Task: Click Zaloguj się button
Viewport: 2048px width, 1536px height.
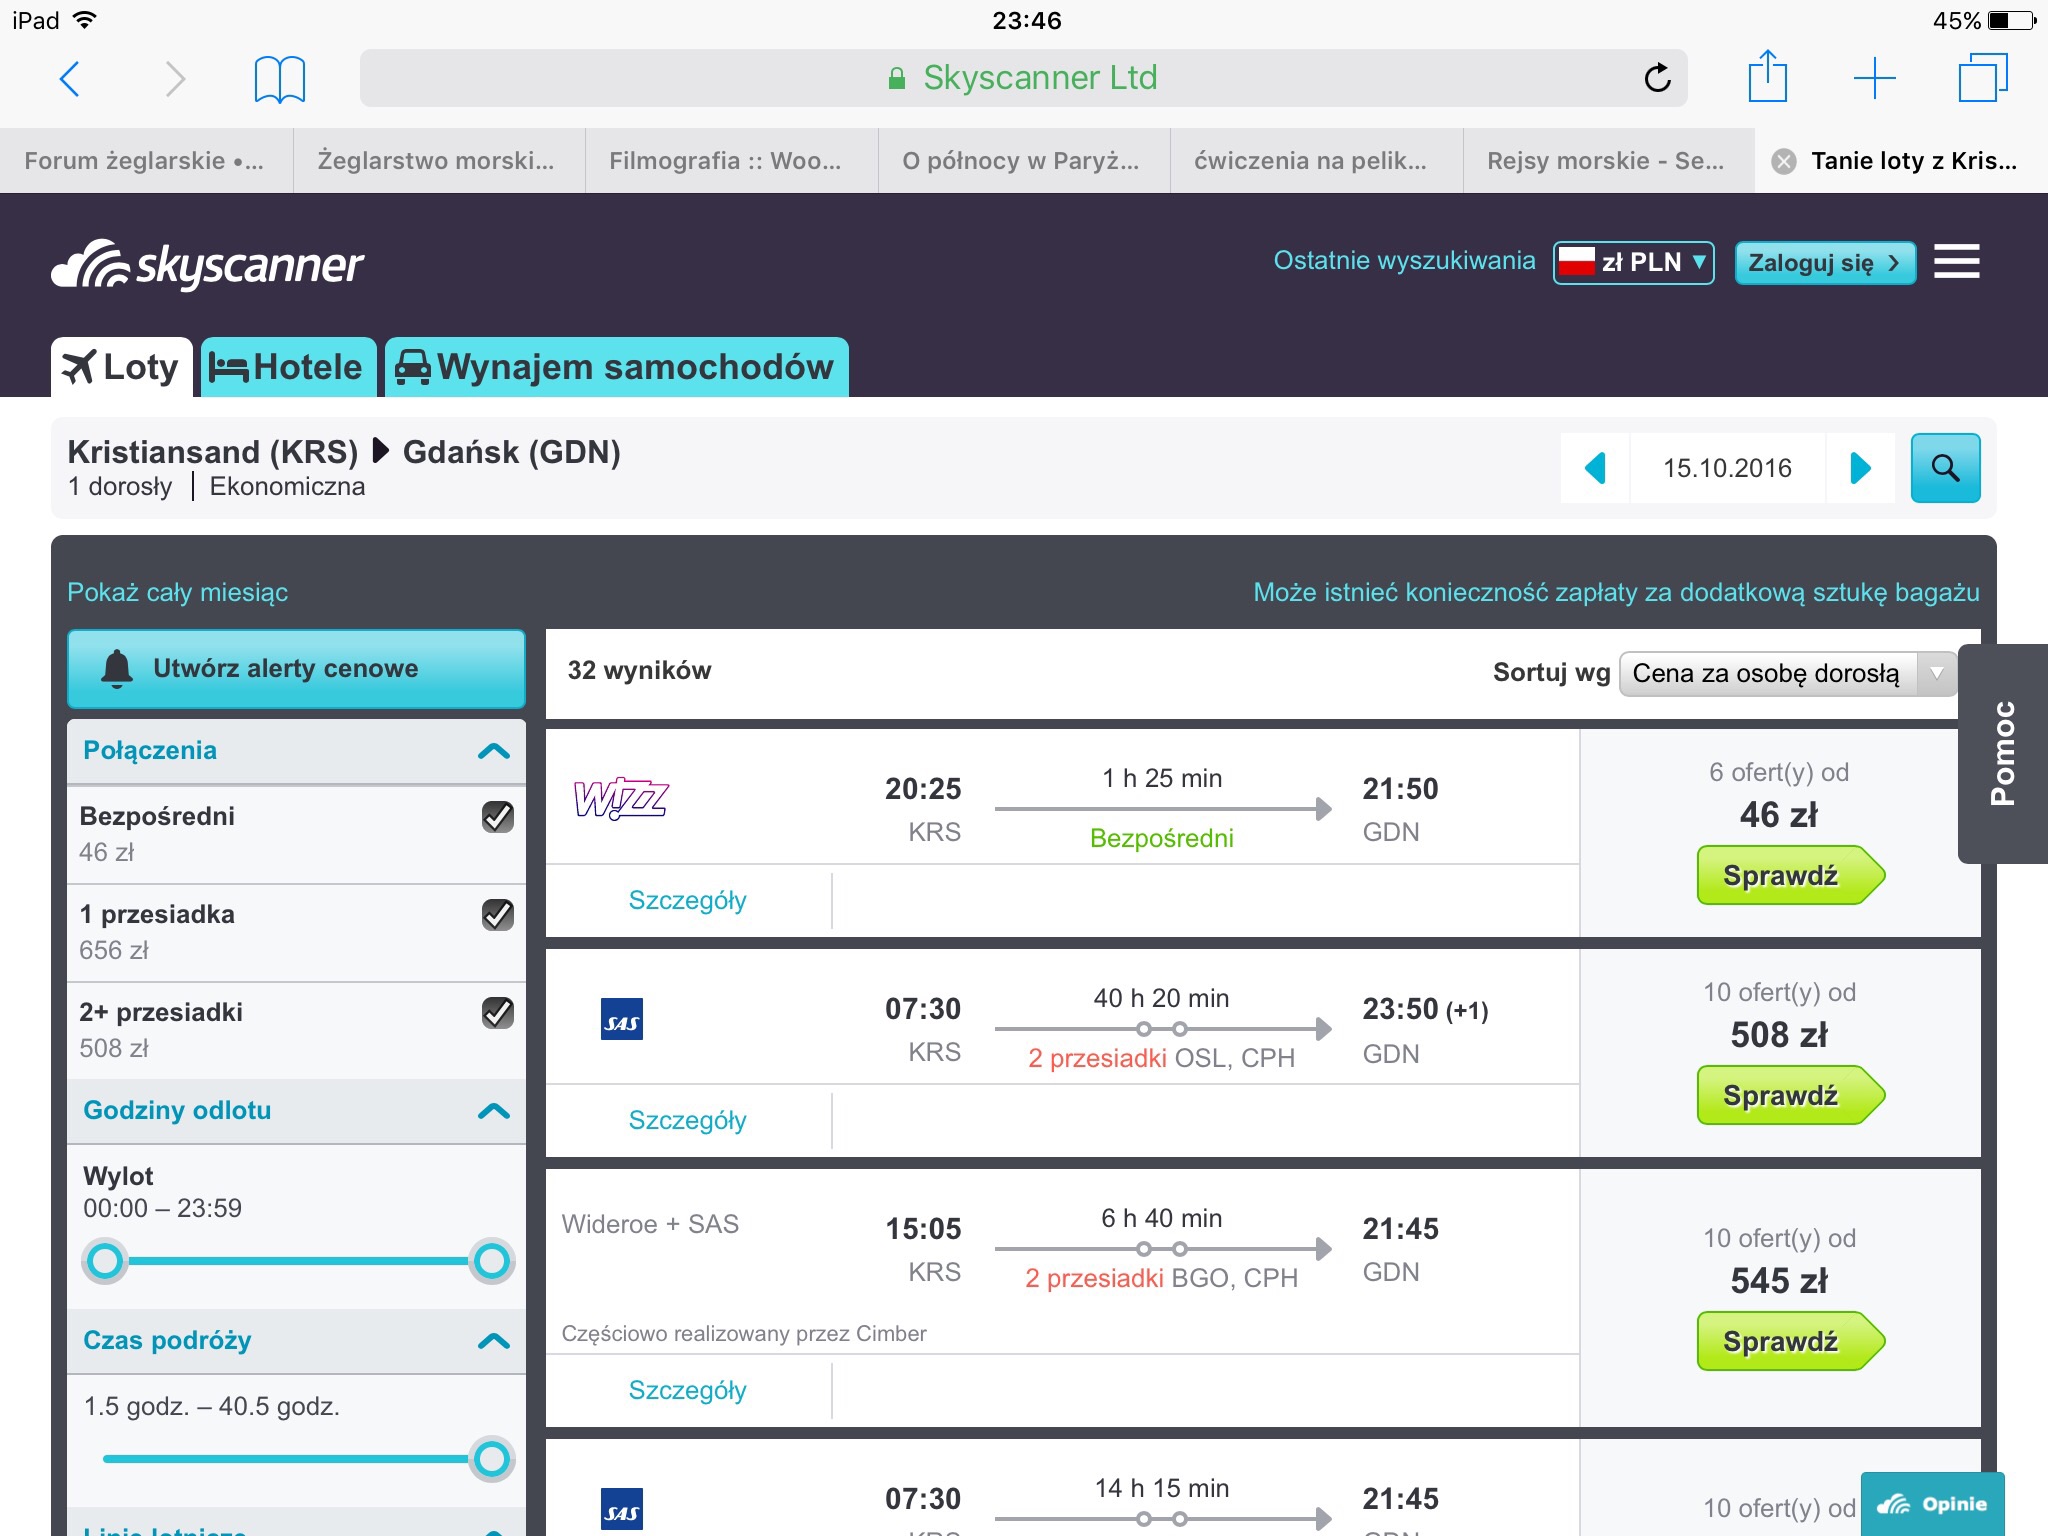Action: (x=1825, y=263)
